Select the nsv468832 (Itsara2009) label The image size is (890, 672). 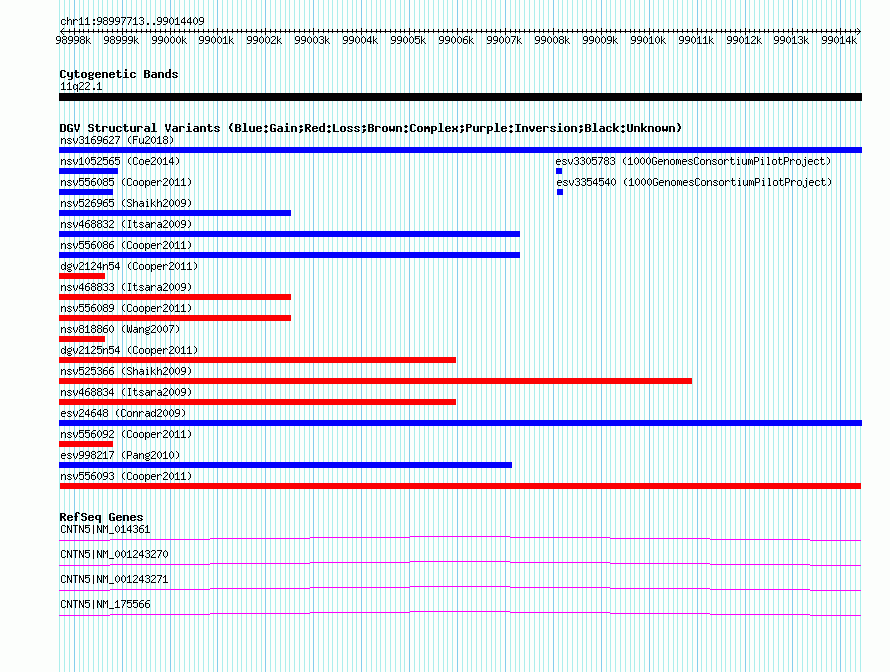tap(126, 224)
